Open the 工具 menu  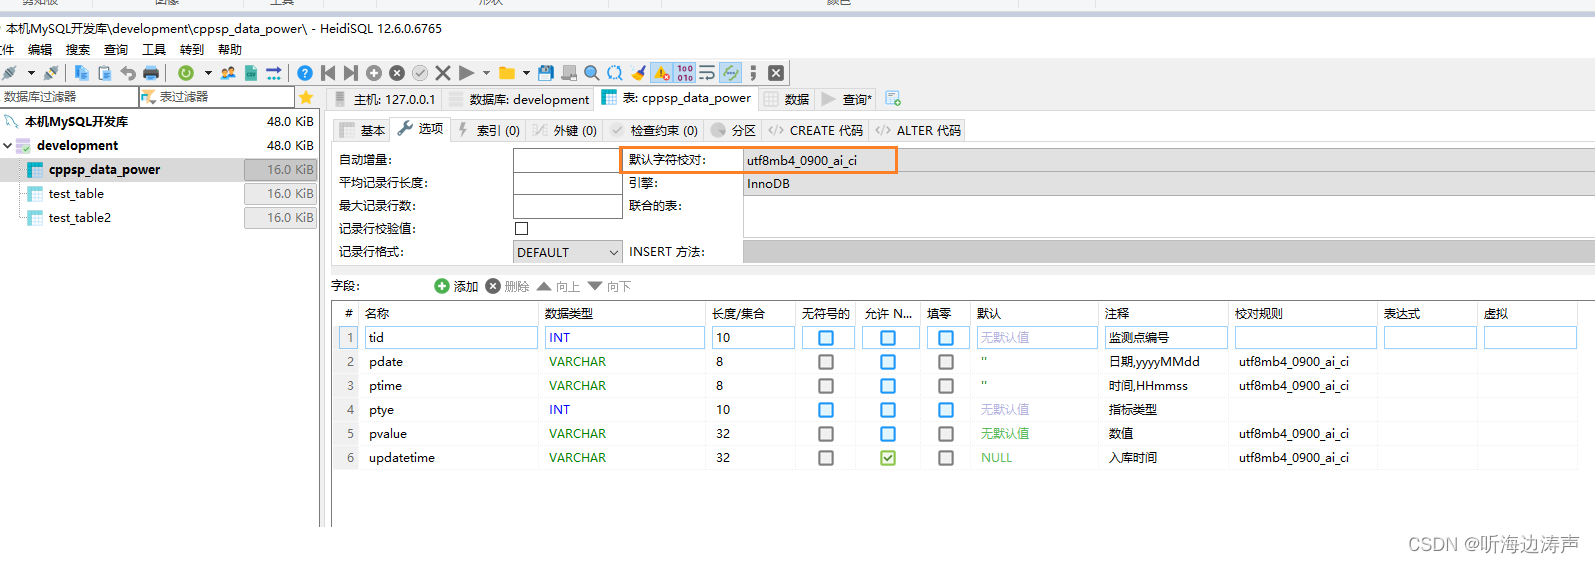(154, 49)
